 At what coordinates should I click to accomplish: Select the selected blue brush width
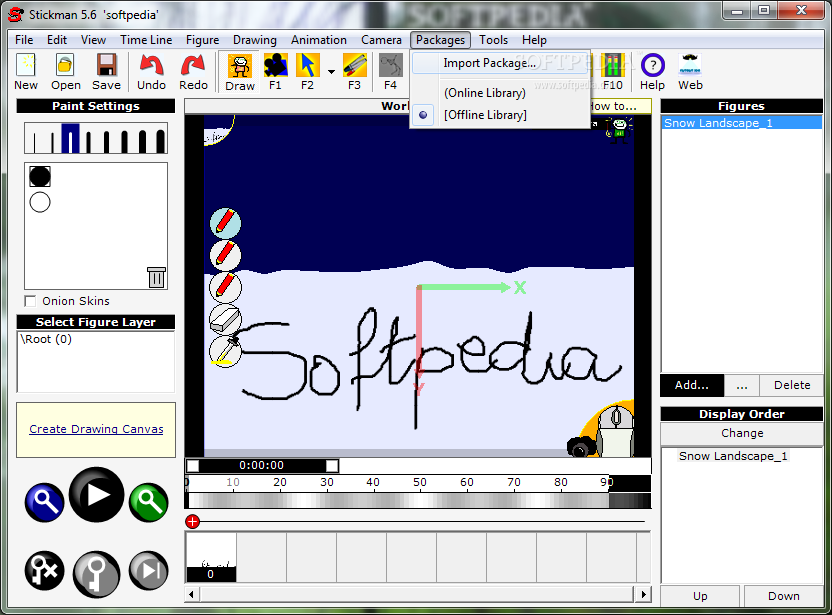pos(70,138)
